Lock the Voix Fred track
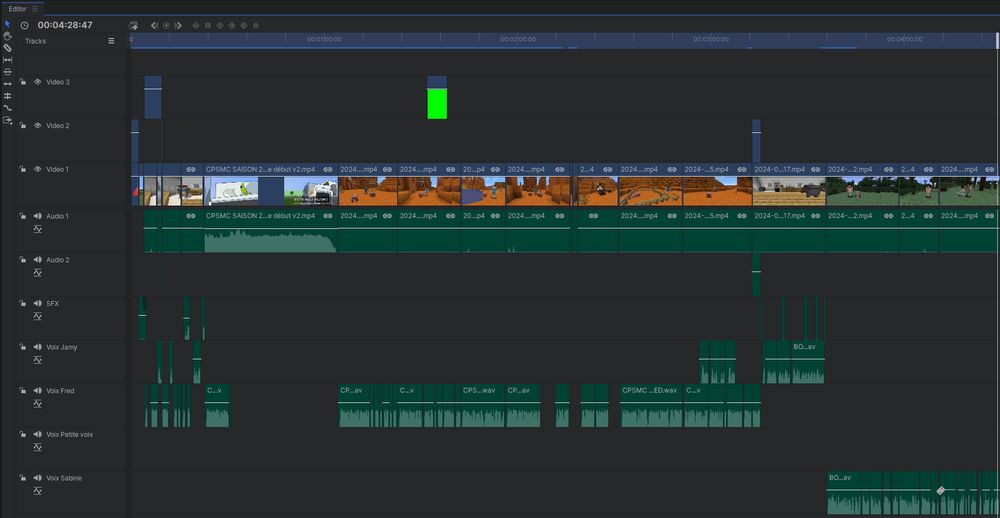Screen dimensions: 1000x518 point(22,390)
